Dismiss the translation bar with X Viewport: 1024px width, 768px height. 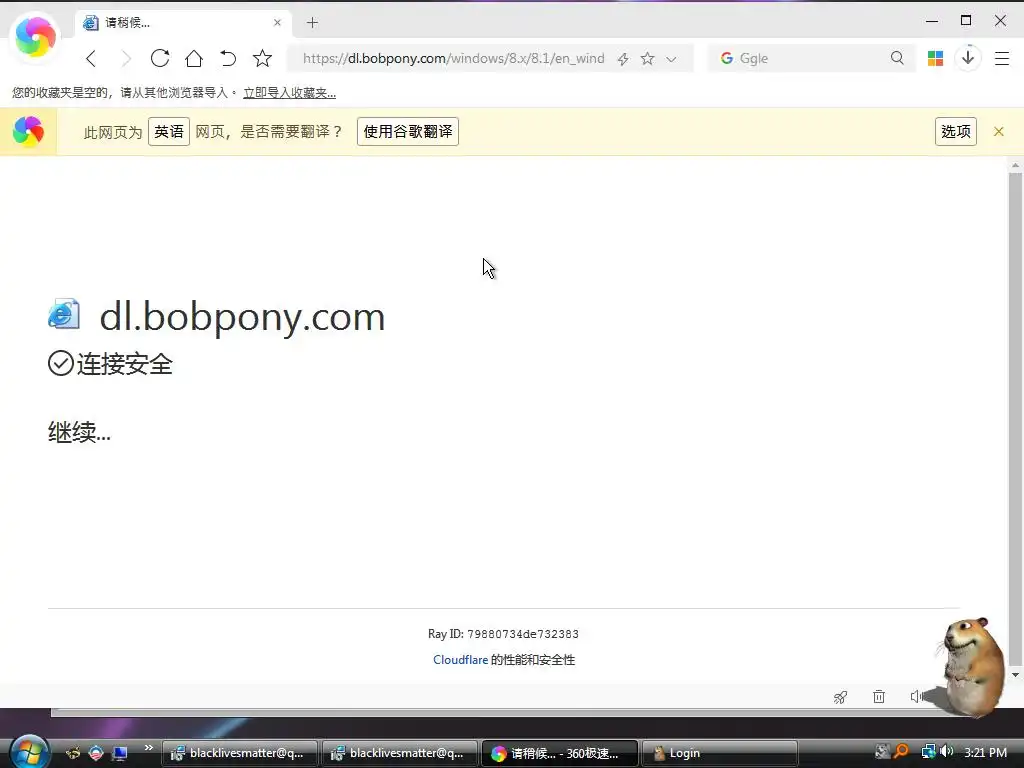(999, 131)
